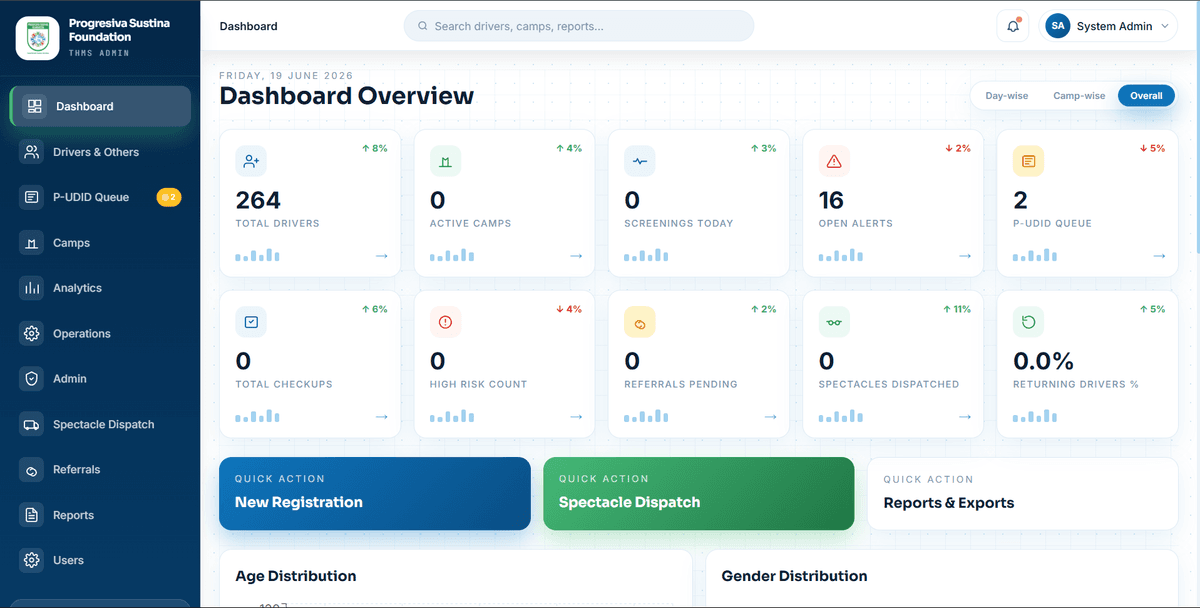Open Spectacle Dispatch quick action card
This screenshot has height=608, width=1200.
click(699, 493)
